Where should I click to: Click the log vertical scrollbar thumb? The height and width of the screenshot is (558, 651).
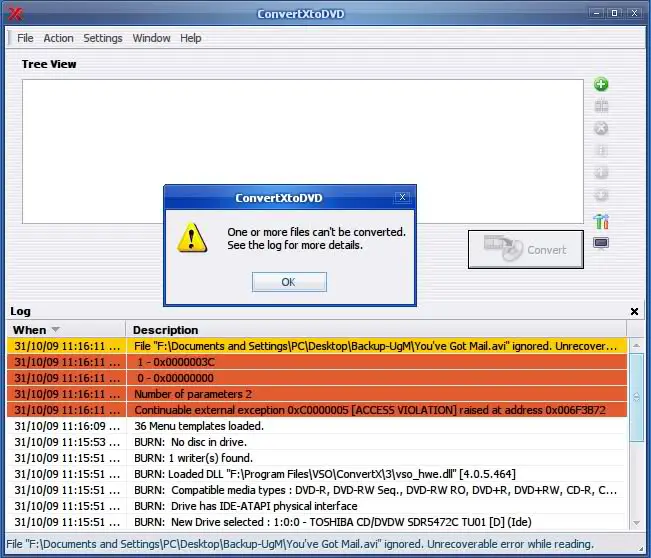tap(636, 397)
